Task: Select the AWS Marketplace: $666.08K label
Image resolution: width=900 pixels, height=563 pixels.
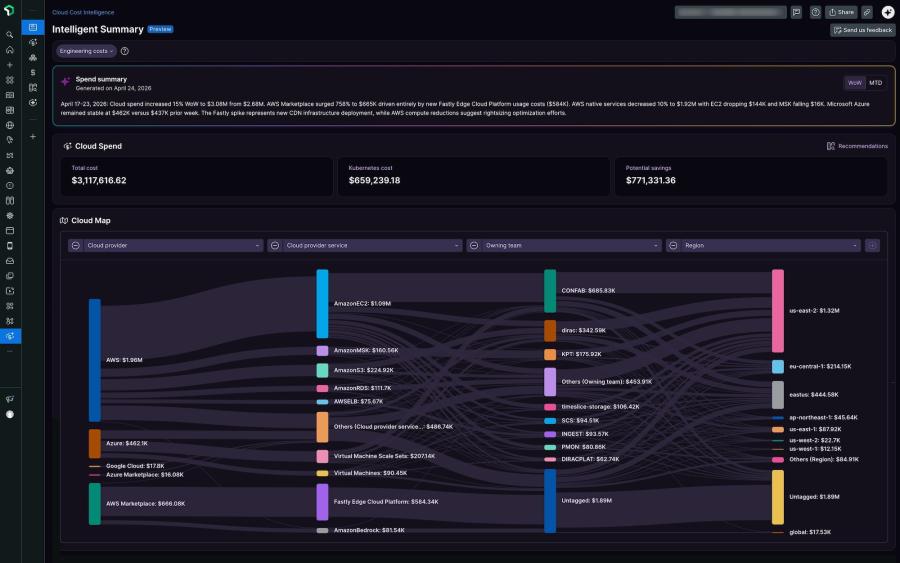Action: point(145,503)
